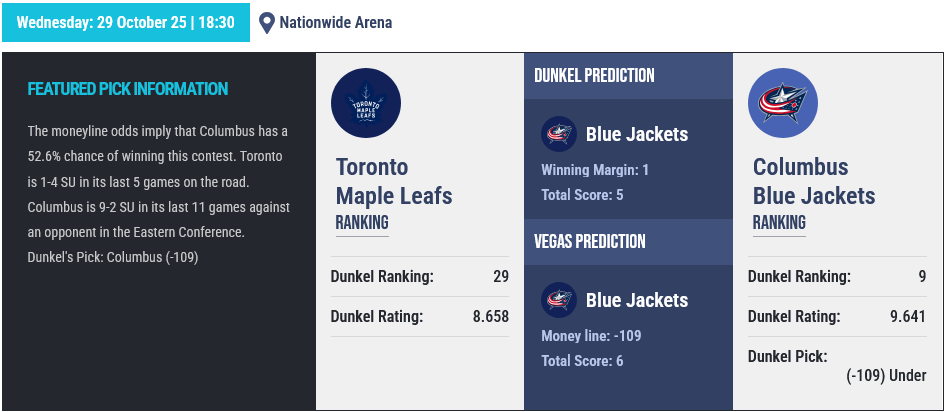Select the Vegas Prediction header

[x=589, y=241]
